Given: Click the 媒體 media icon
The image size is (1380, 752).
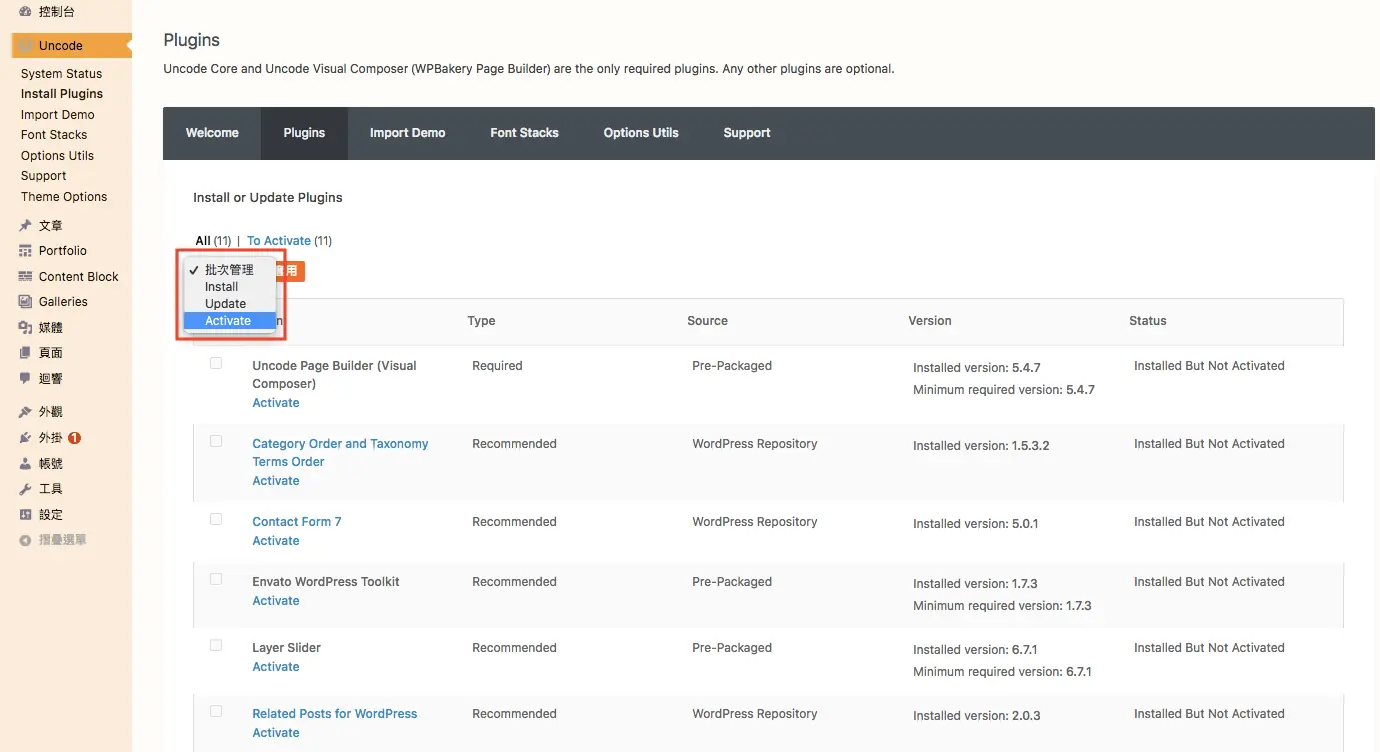Looking at the screenshot, I should coord(26,328).
